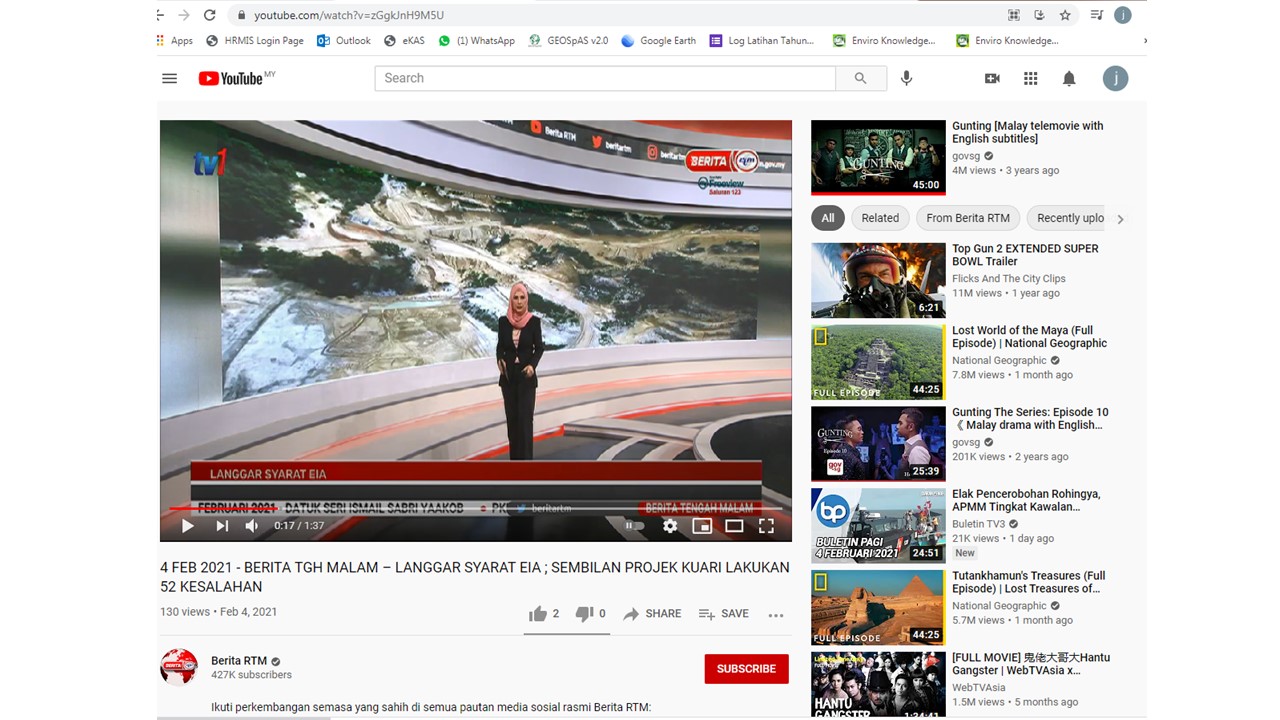Switch to miniplayer mode
The height and width of the screenshot is (720, 1280).
click(702, 526)
